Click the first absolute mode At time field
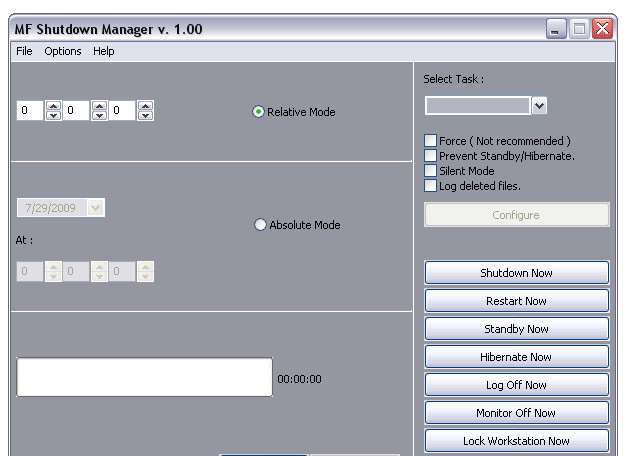The height and width of the screenshot is (456, 637). [30, 271]
